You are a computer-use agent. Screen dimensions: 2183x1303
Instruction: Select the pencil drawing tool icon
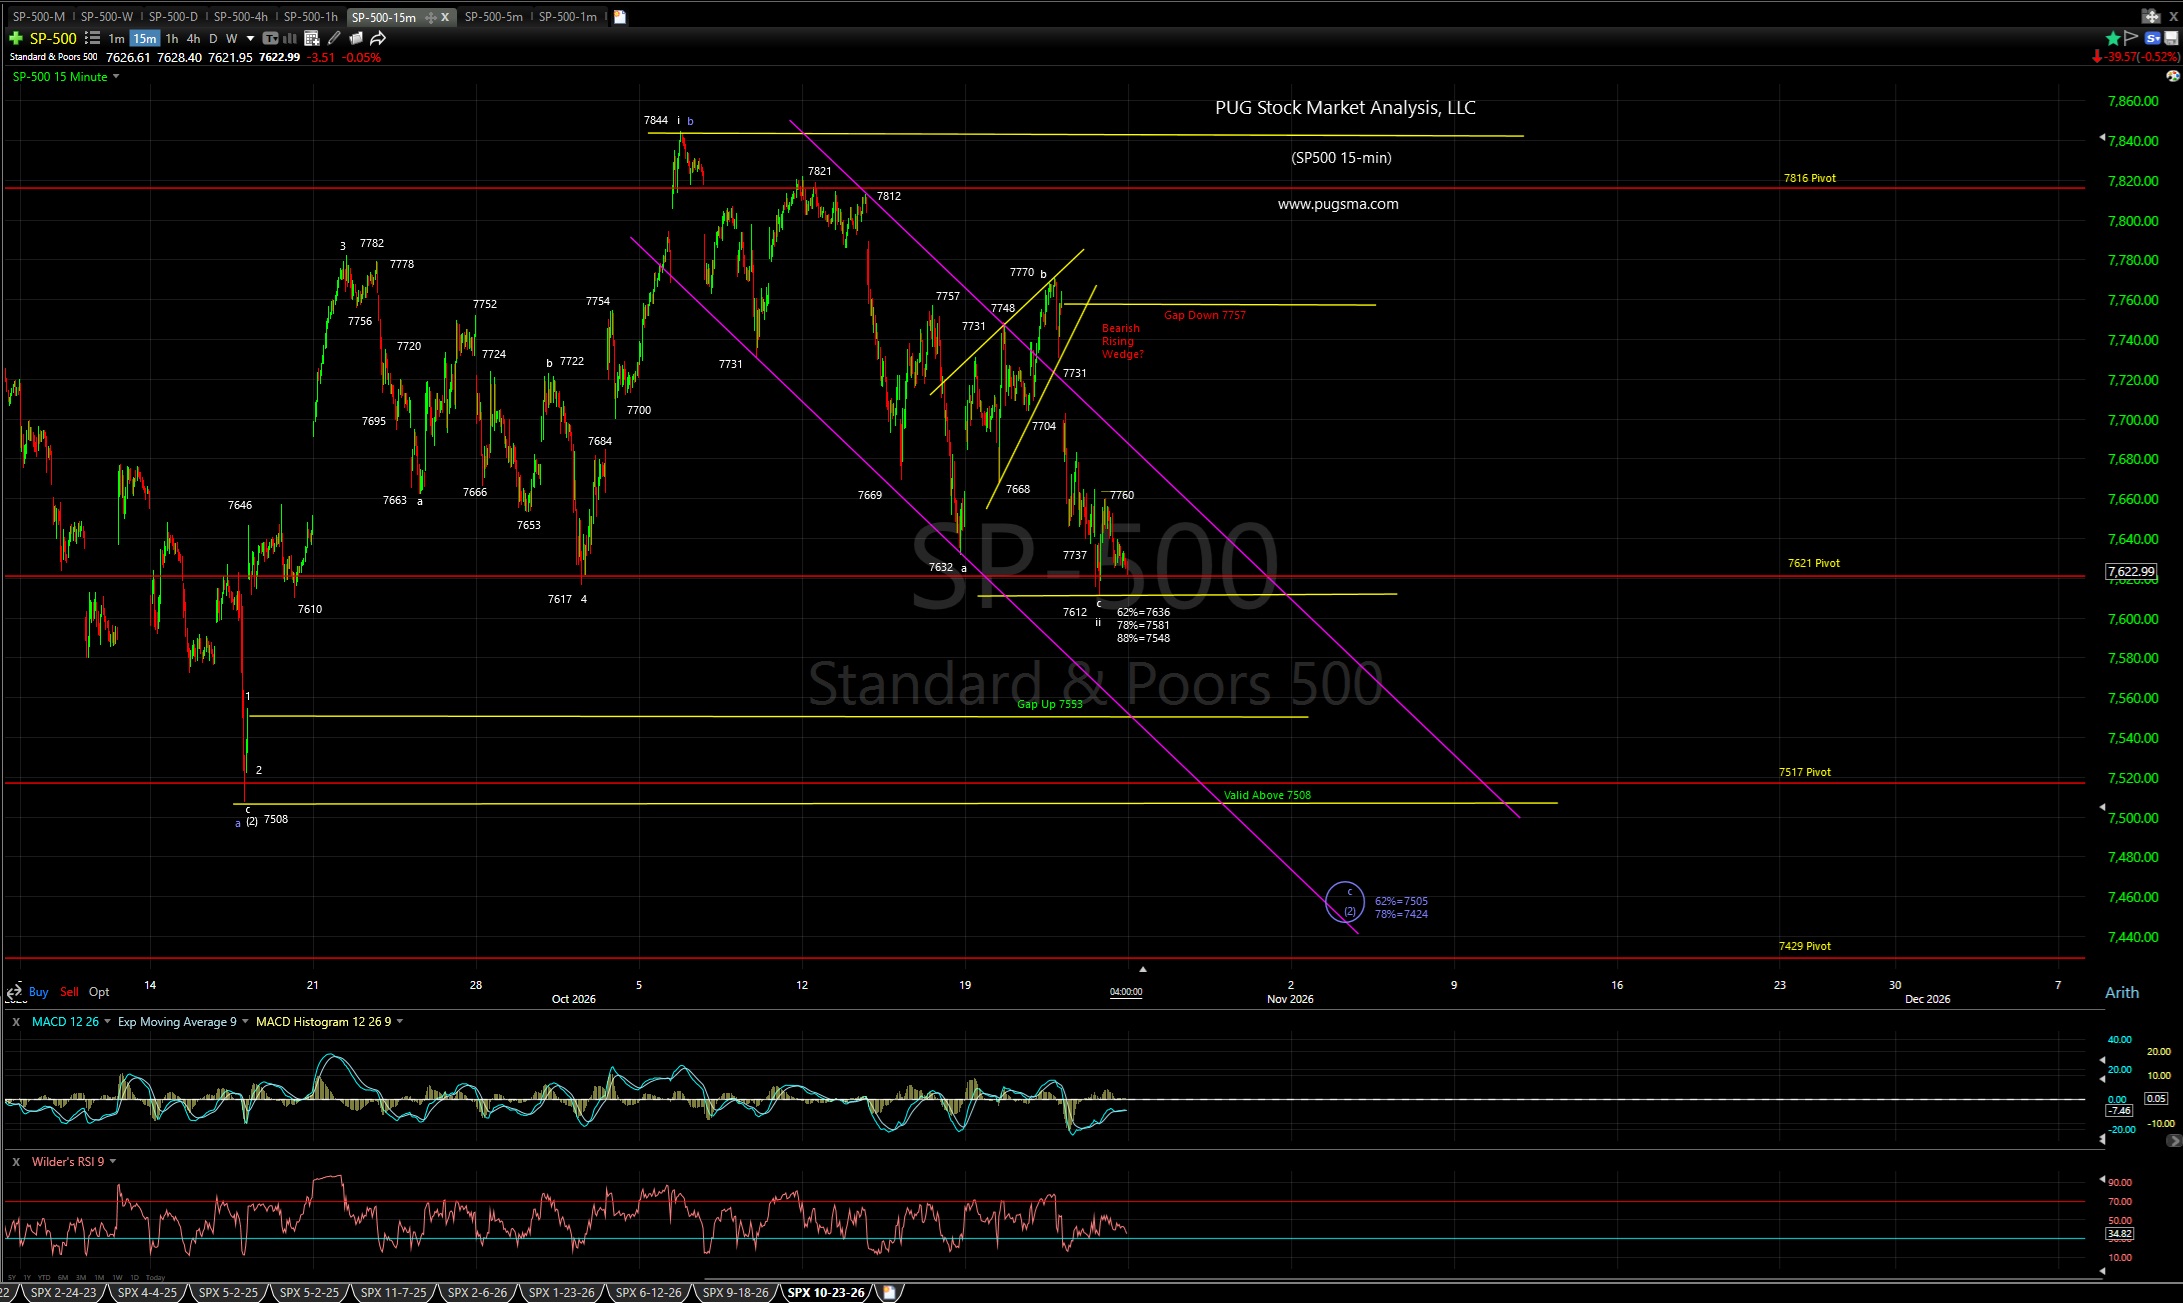[x=334, y=38]
